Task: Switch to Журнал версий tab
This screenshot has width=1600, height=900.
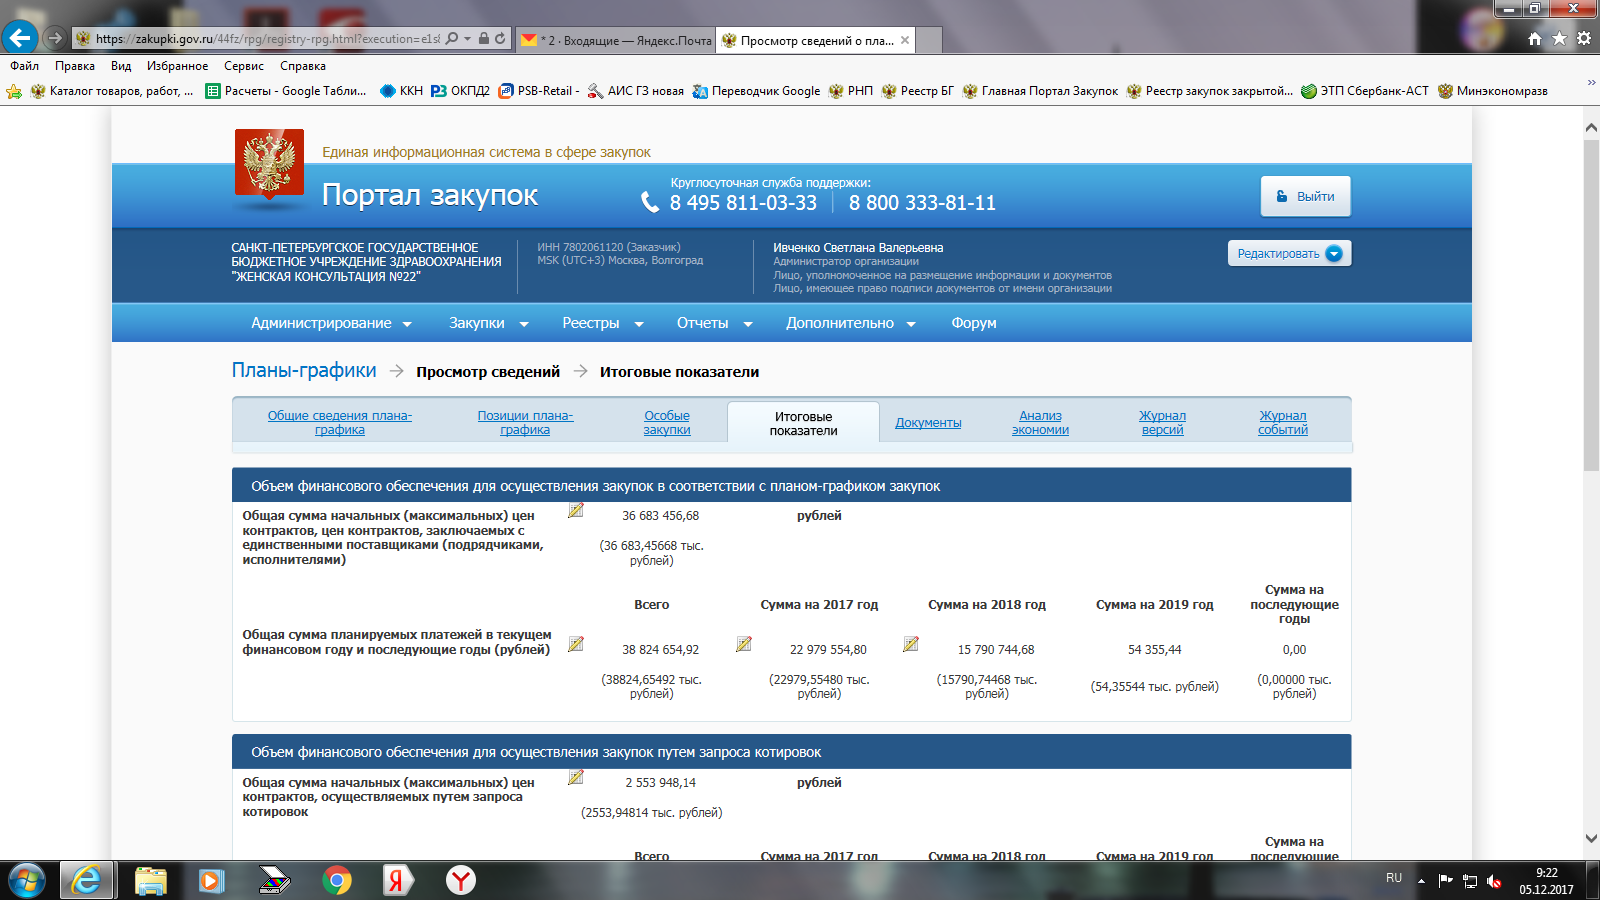Action: (1162, 422)
